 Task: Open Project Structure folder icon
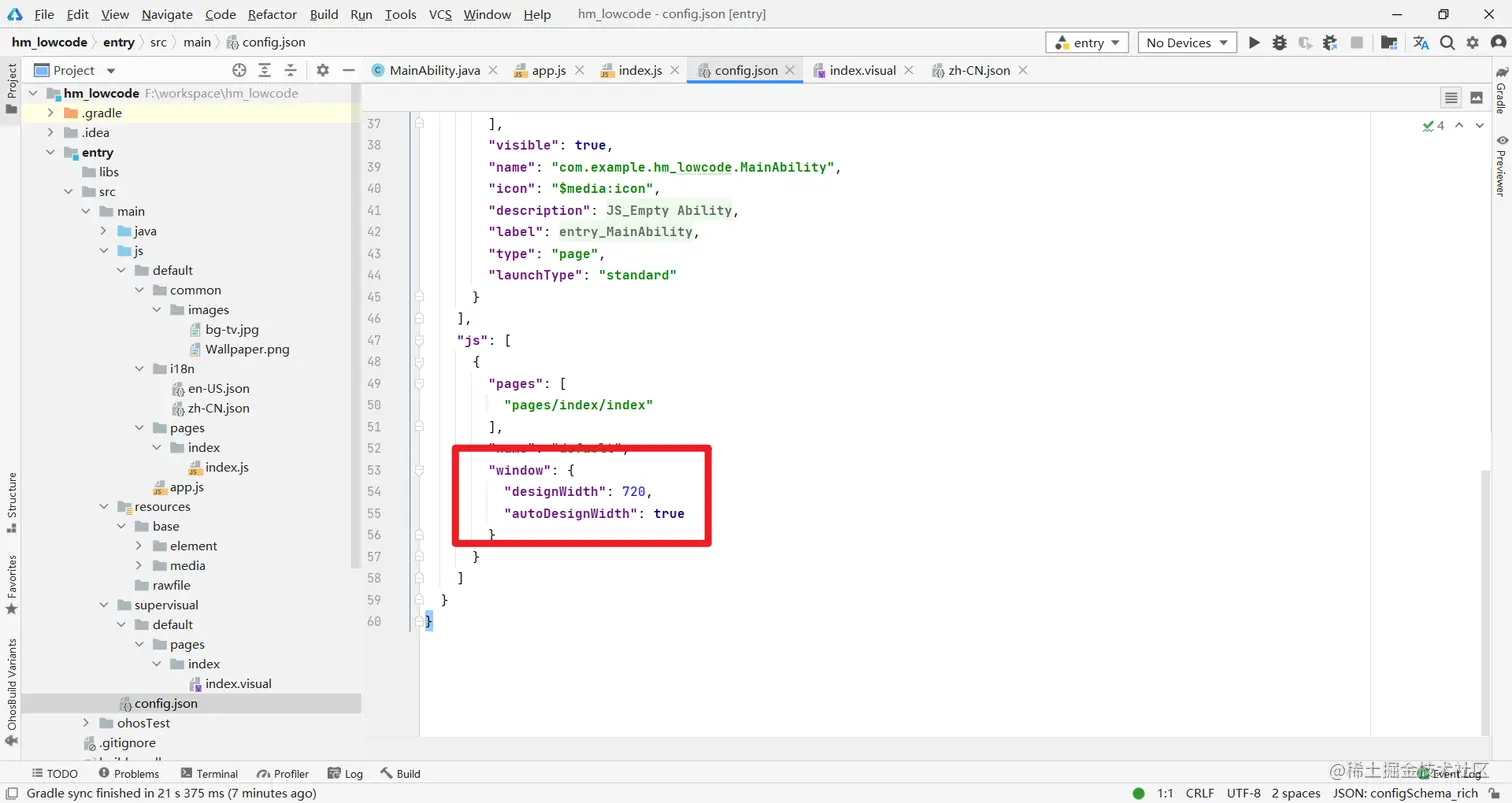pyautogui.click(x=1388, y=43)
